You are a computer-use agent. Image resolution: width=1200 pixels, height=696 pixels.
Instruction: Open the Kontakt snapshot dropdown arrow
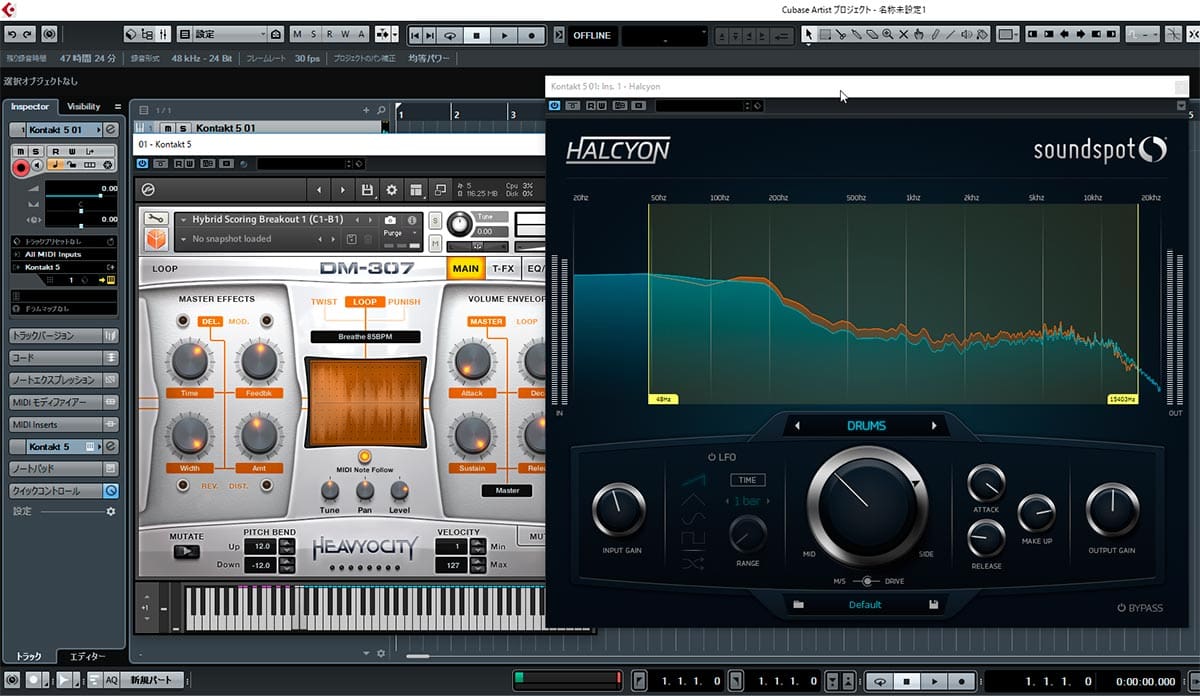(181, 239)
